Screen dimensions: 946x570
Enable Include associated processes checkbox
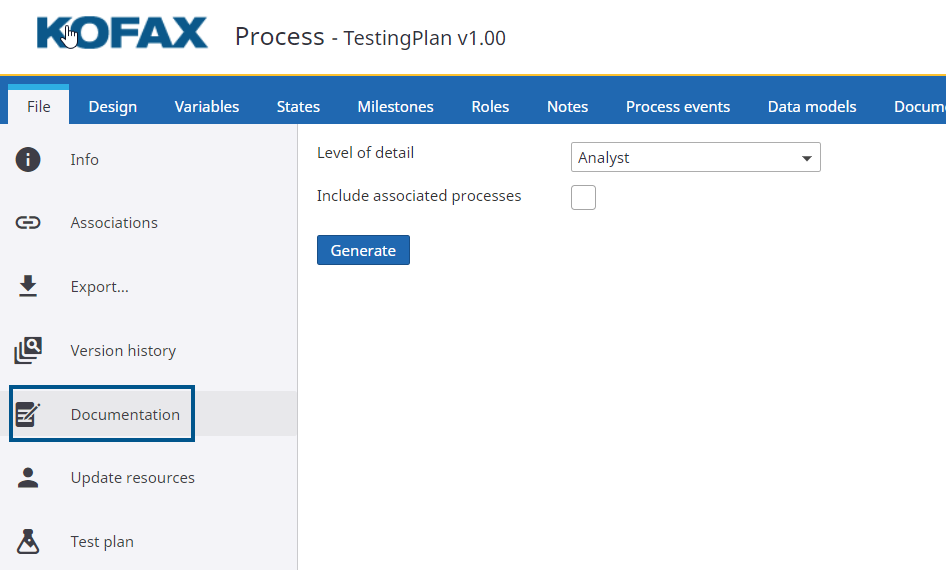583,197
